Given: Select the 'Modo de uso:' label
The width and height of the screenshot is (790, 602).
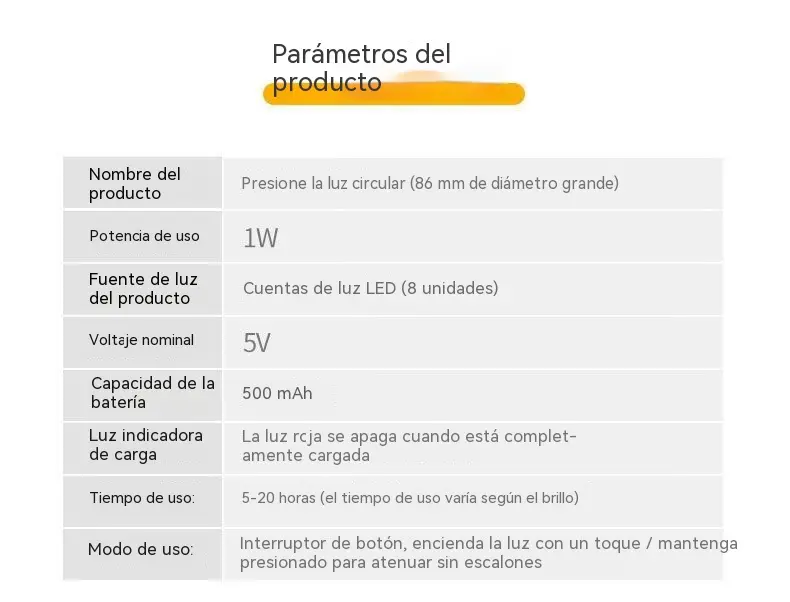Looking at the screenshot, I should click(x=141, y=549).
